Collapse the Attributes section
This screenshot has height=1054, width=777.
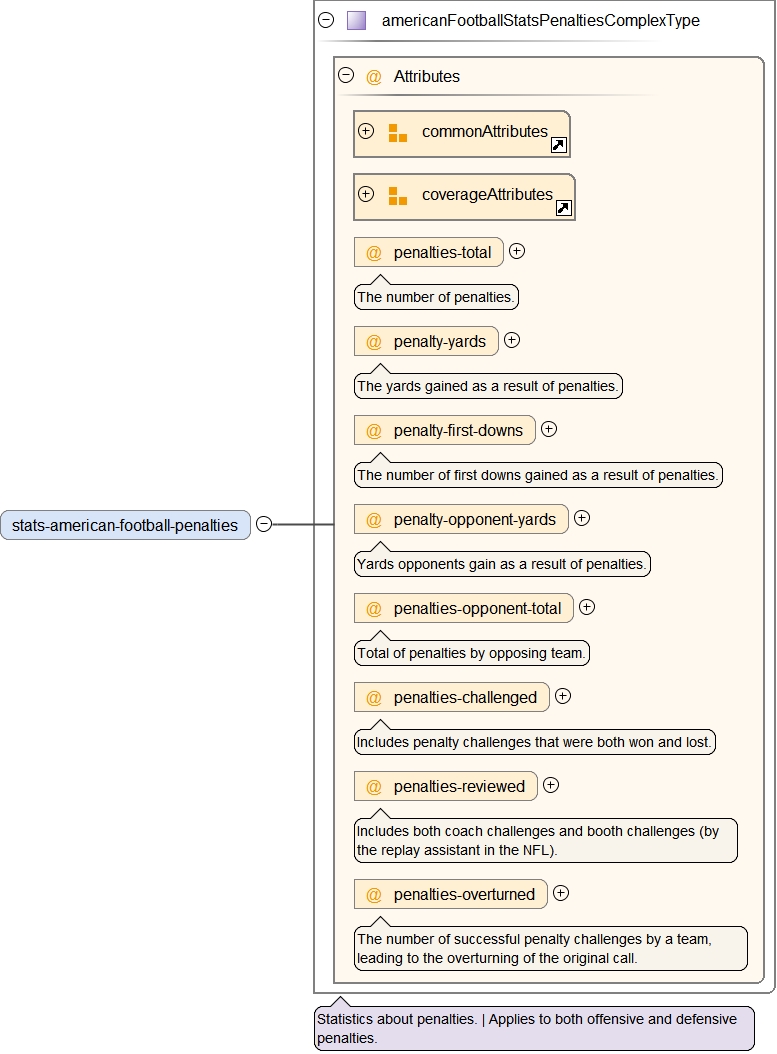tap(346, 75)
